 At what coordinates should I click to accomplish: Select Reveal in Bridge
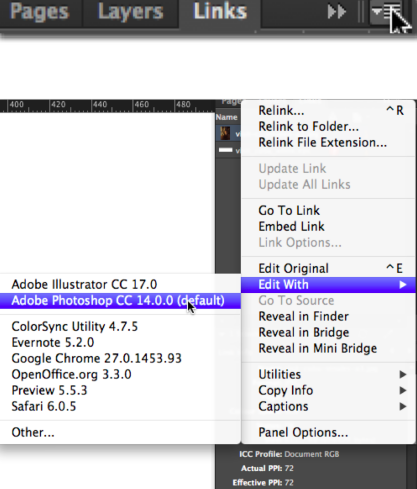tap(328, 332)
